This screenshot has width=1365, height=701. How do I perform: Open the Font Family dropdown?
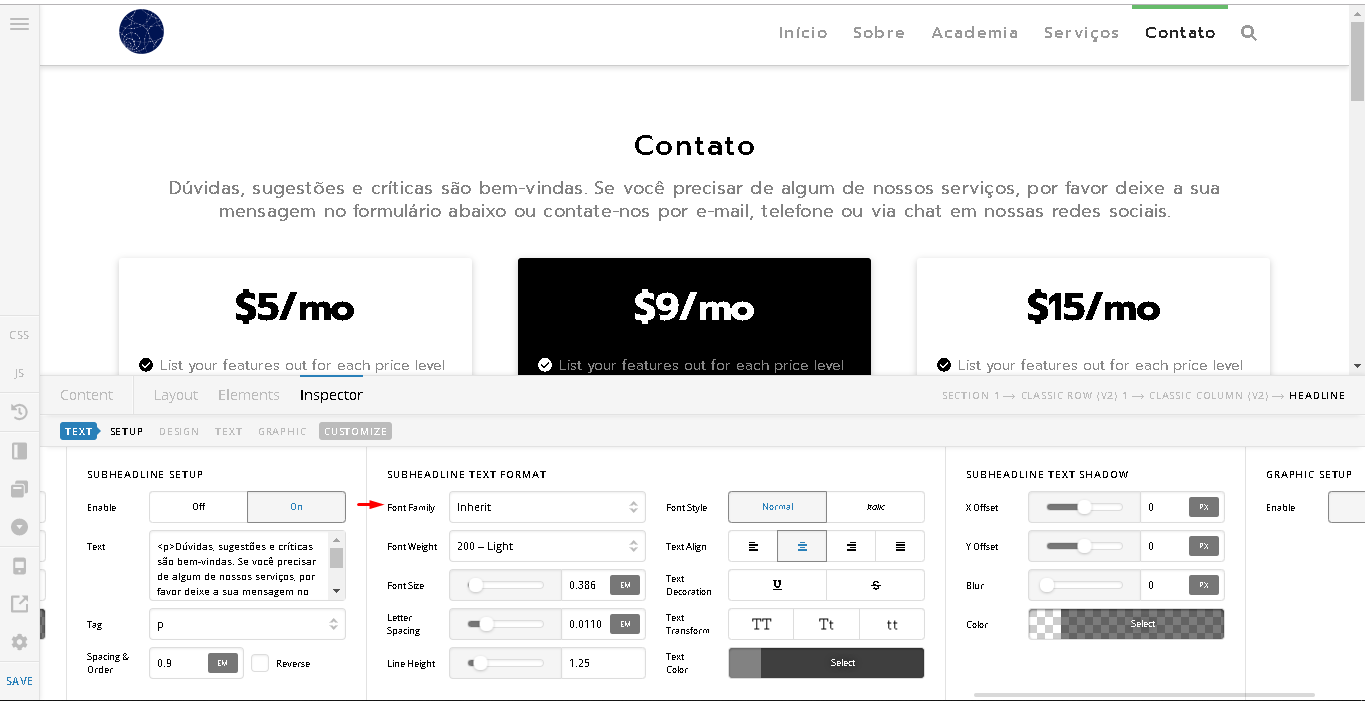[548, 507]
